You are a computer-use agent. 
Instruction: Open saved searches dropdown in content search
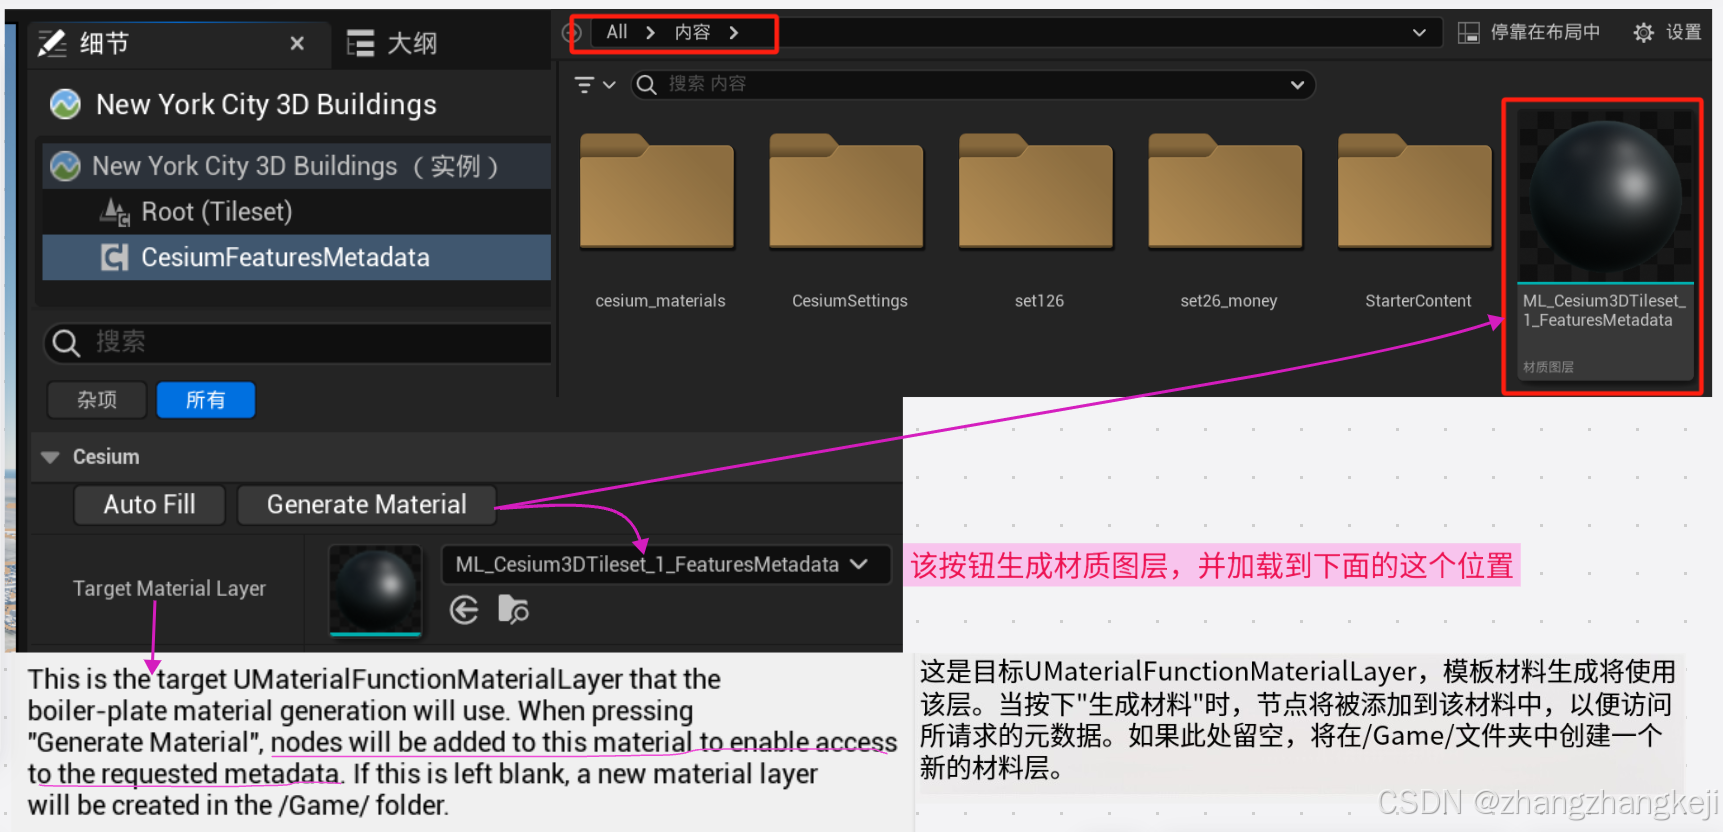pyautogui.click(x=1297, y=85)
